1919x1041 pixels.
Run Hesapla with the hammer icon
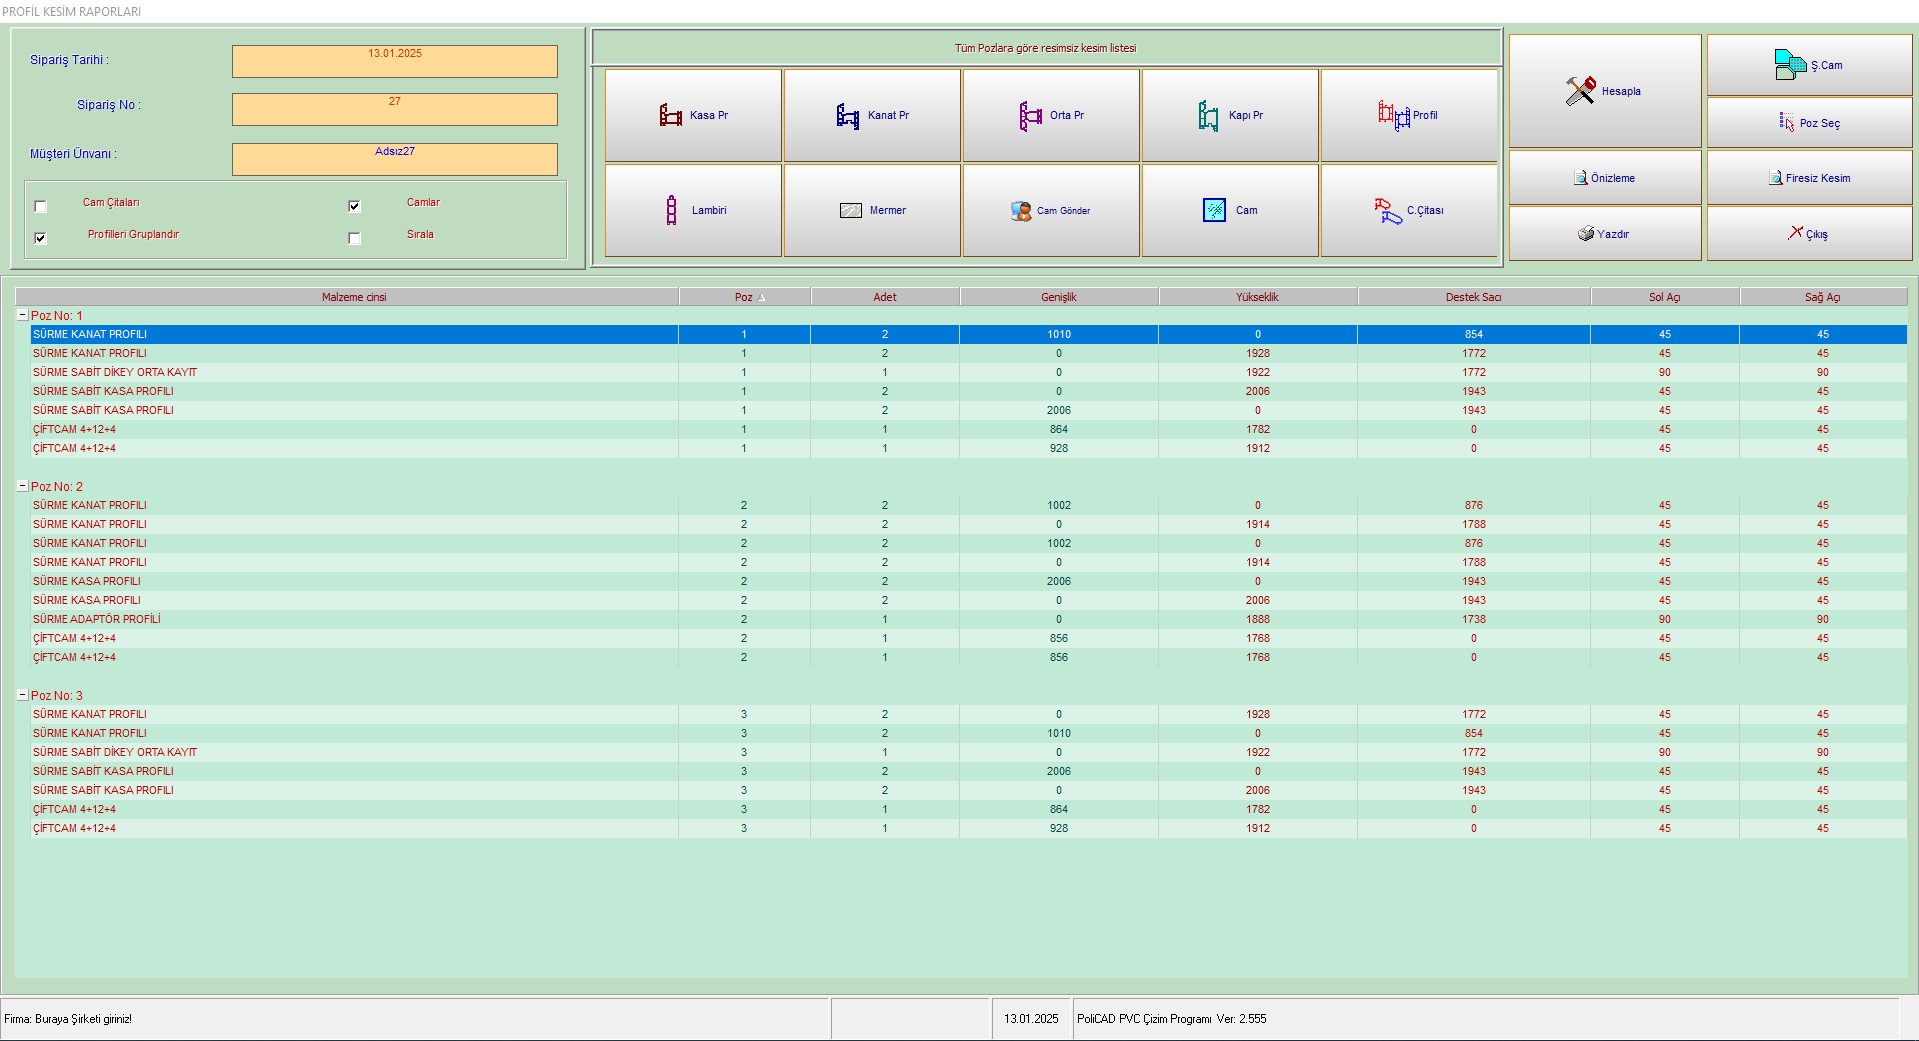tap(1581, 91)
